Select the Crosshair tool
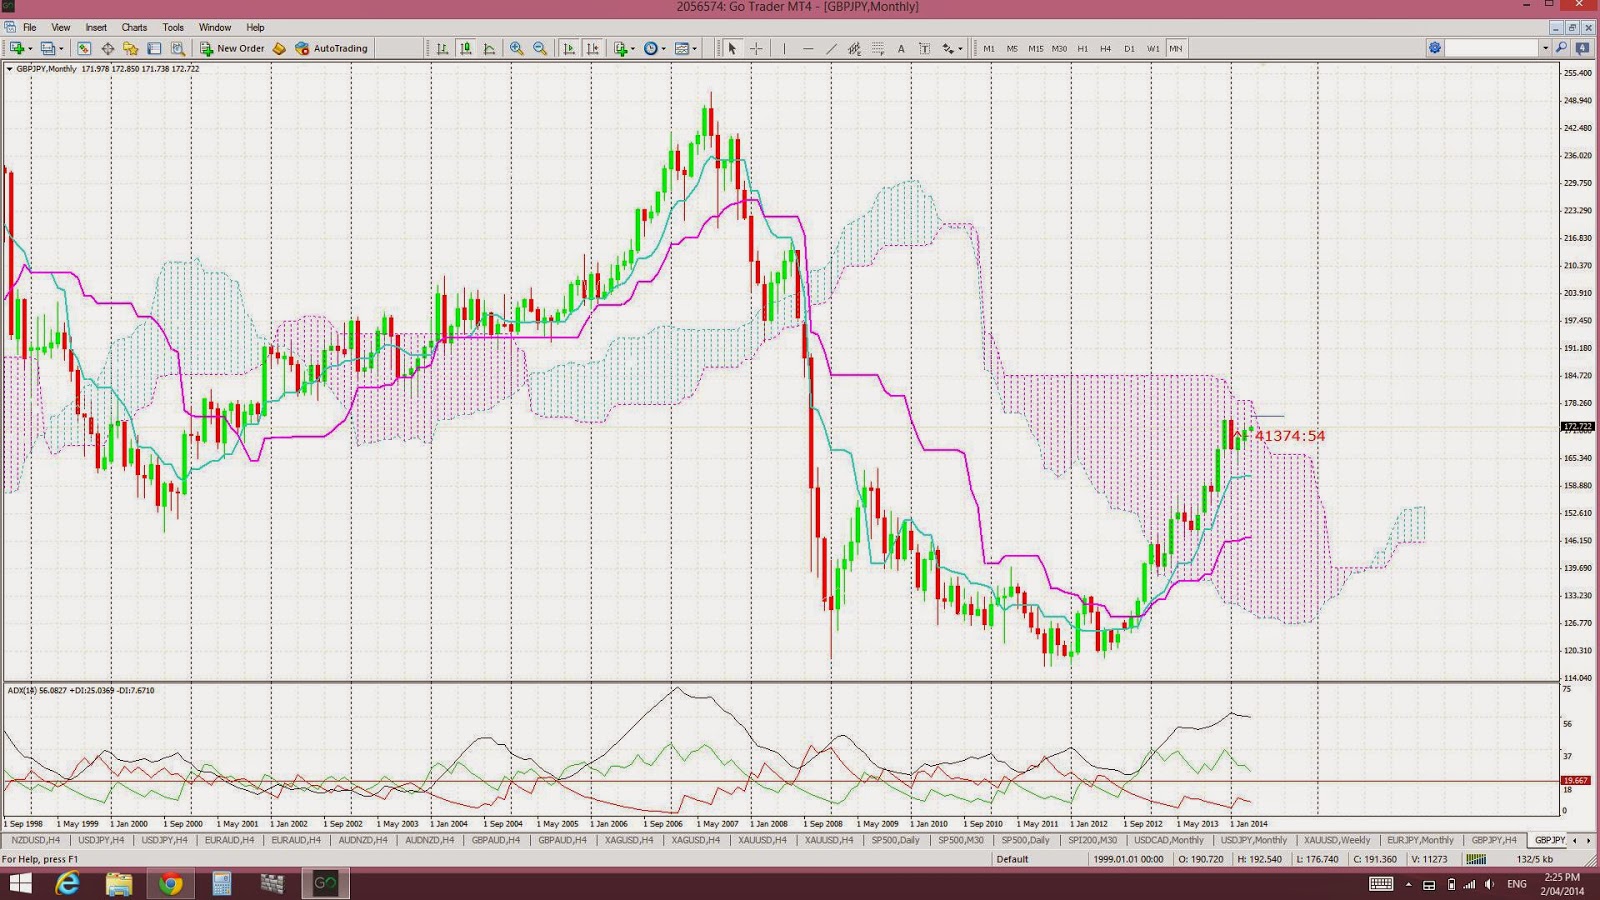 tap(756, 48)
